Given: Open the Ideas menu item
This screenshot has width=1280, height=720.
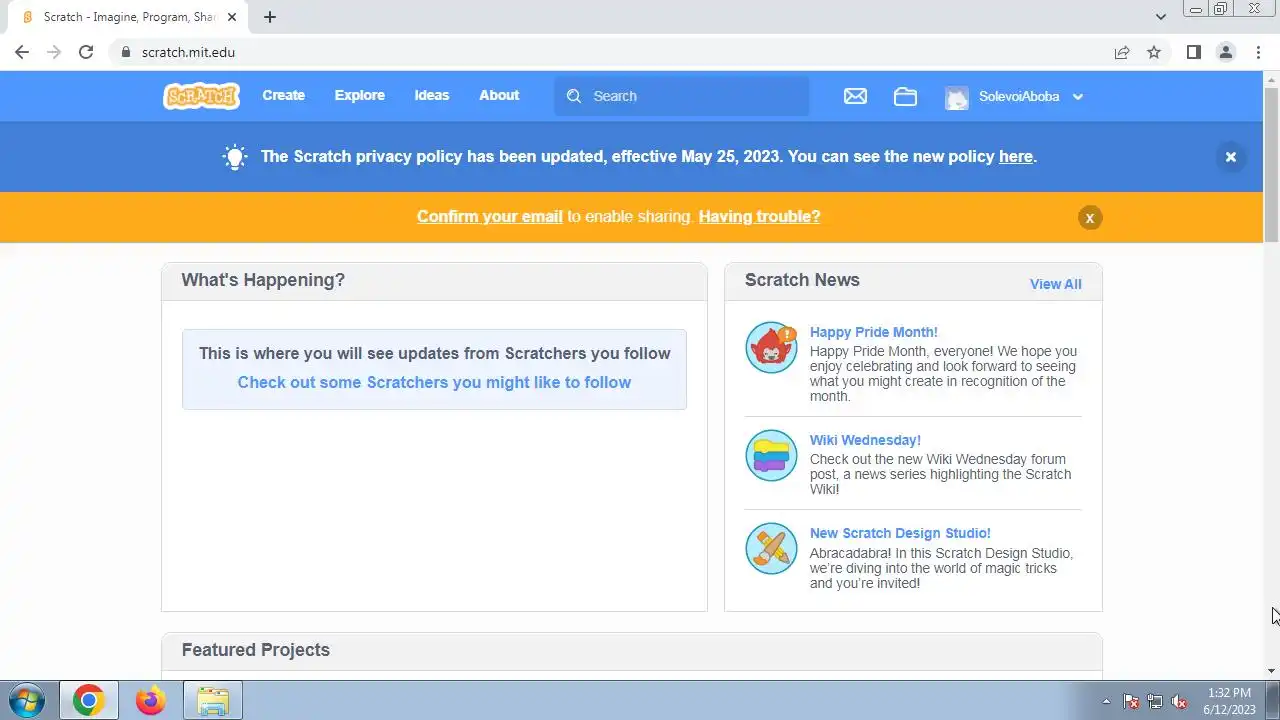Looking at the screenshot, I should coord(432,96).
